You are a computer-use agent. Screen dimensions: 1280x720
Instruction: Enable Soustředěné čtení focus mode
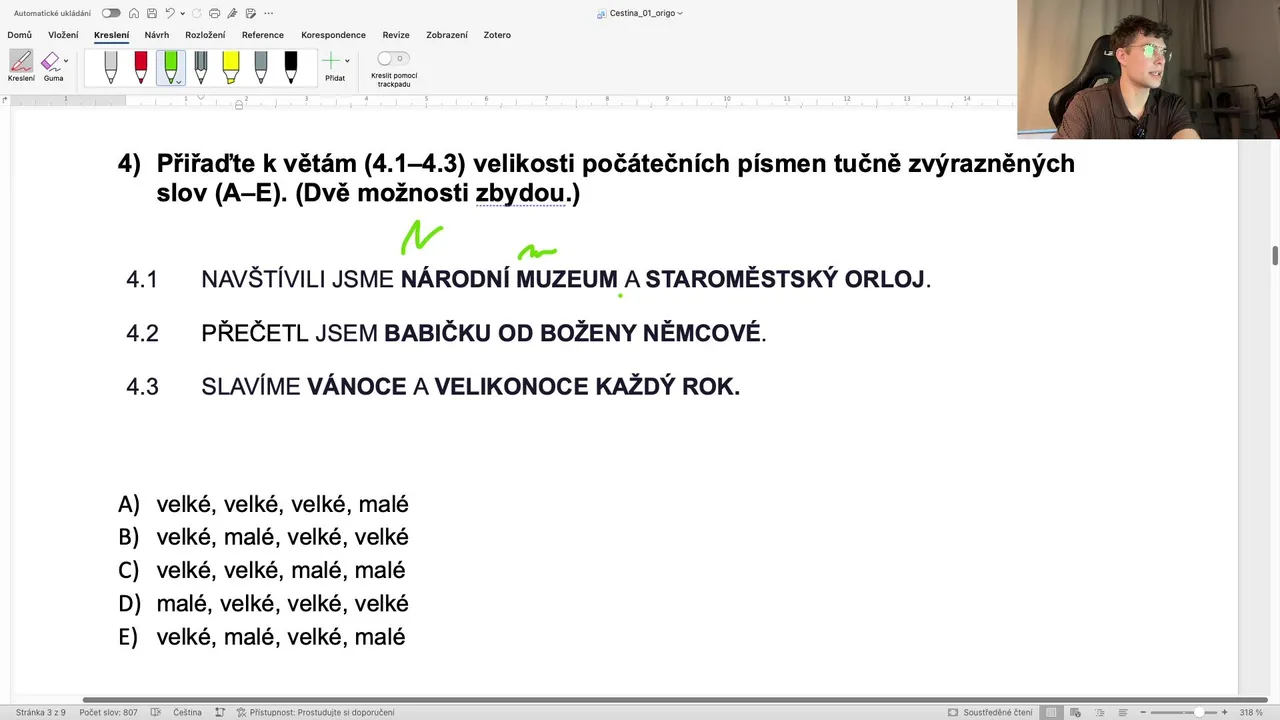click(x=990, y=712)
